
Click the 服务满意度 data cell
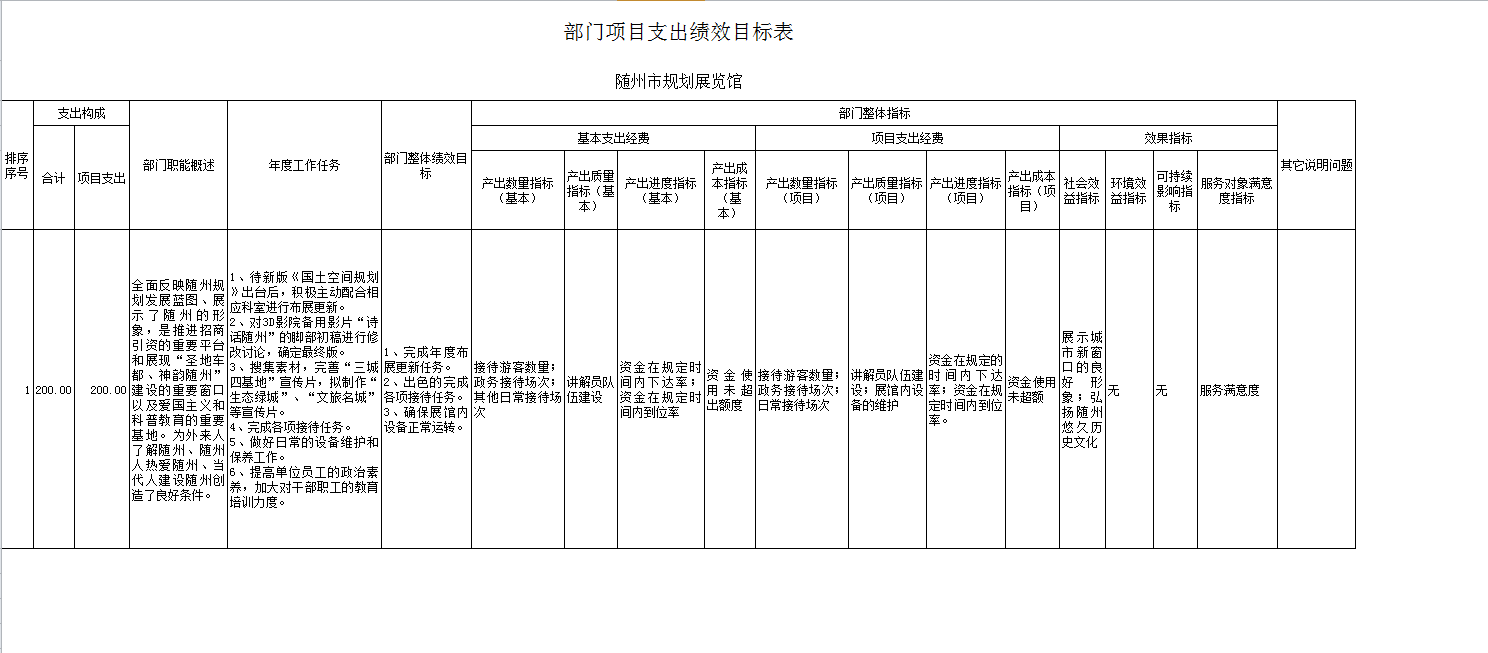pyautogui.click(x=1237, y=389)
